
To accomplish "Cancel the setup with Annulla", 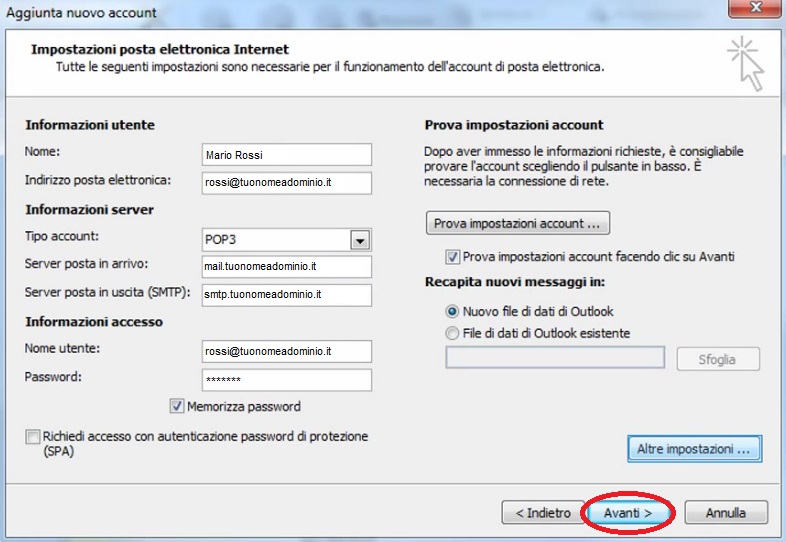I will pyautogui.click(x=726, y=513).
